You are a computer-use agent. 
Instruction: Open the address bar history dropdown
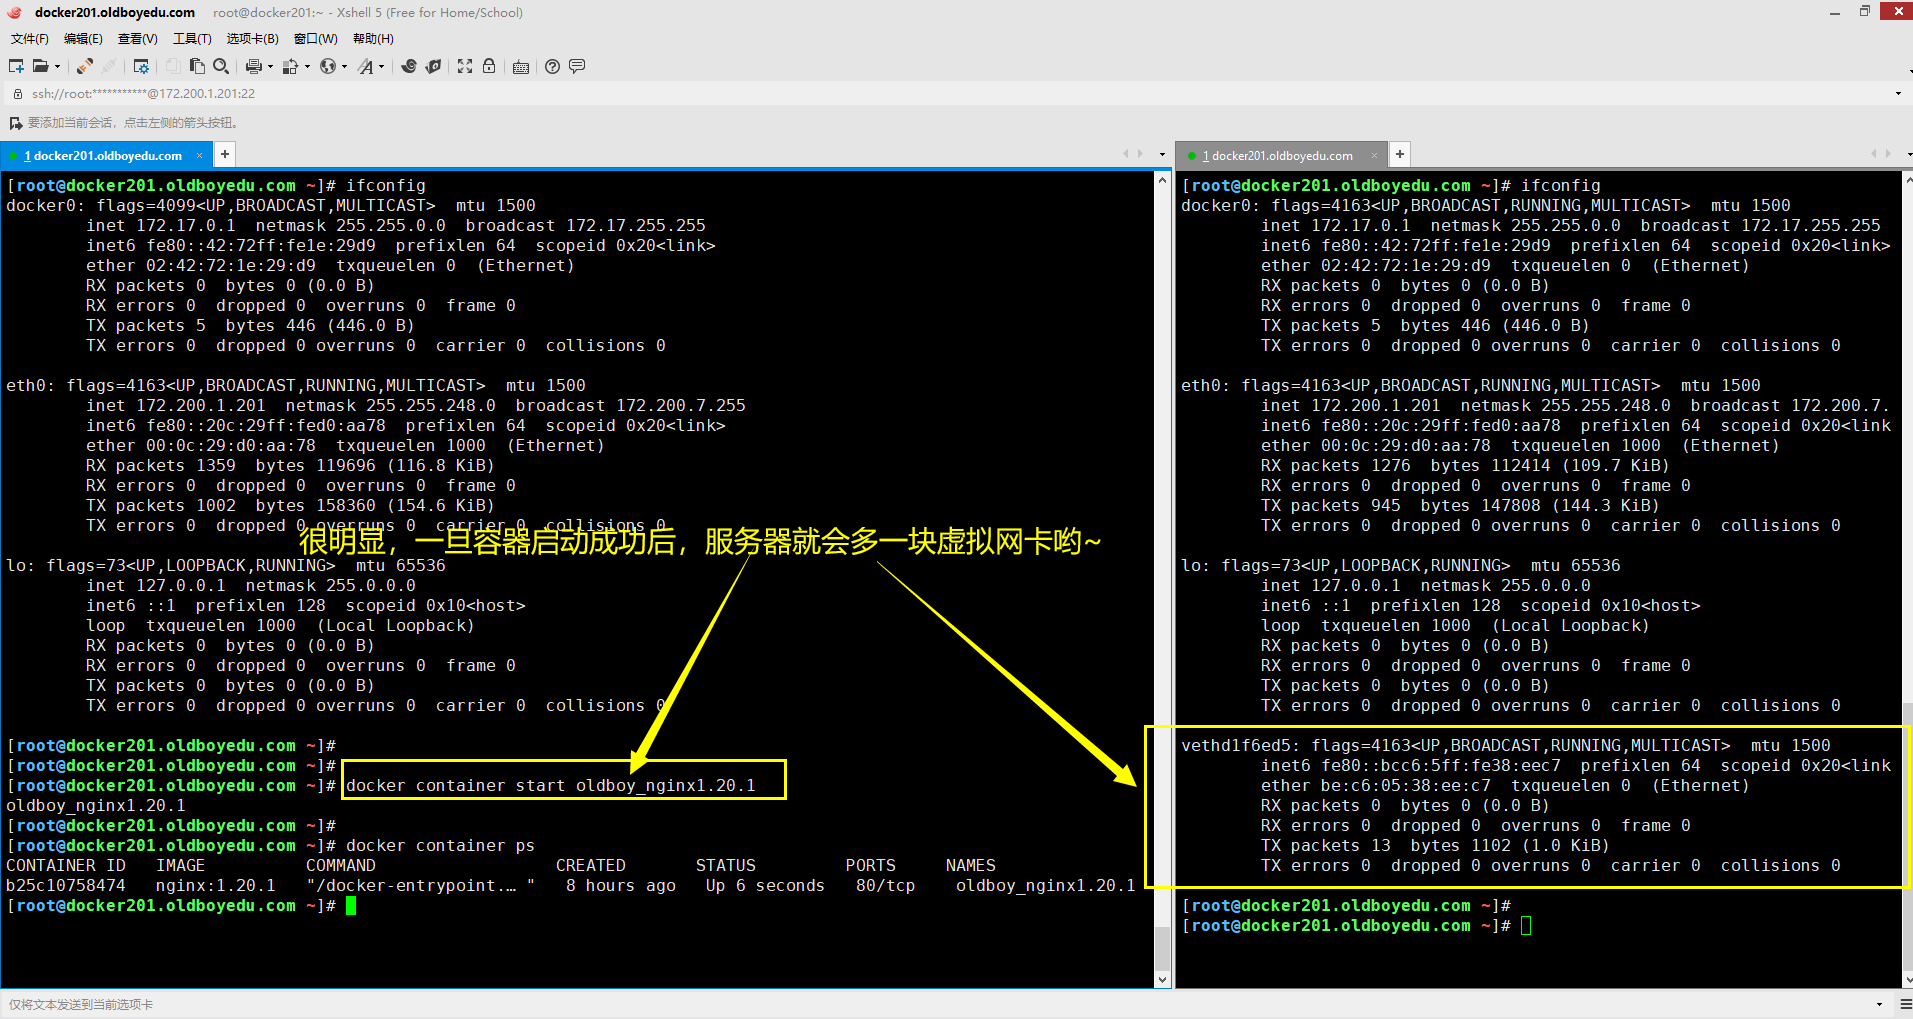(x=1898, y=94)
